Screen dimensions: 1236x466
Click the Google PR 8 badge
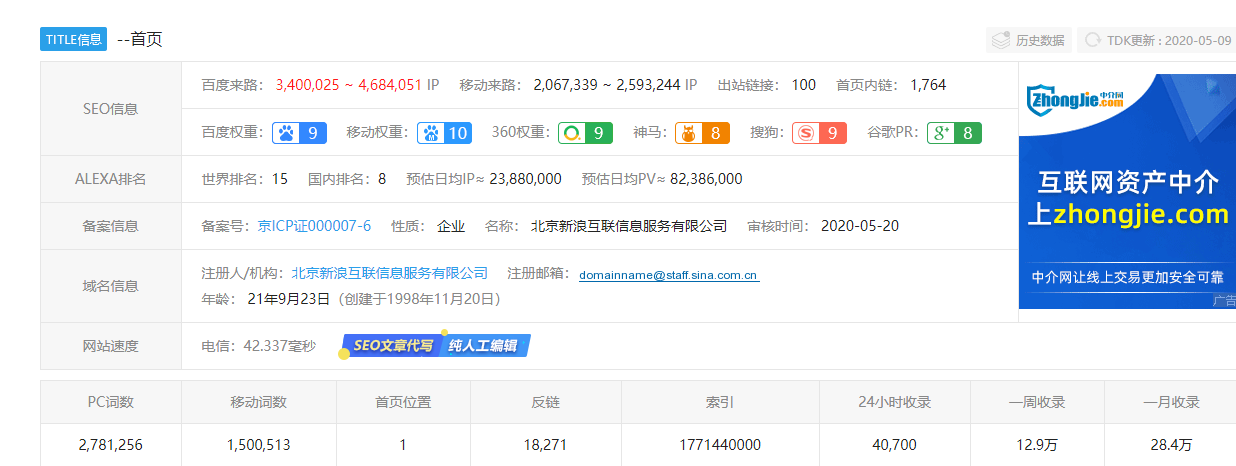tap(954, 132)
